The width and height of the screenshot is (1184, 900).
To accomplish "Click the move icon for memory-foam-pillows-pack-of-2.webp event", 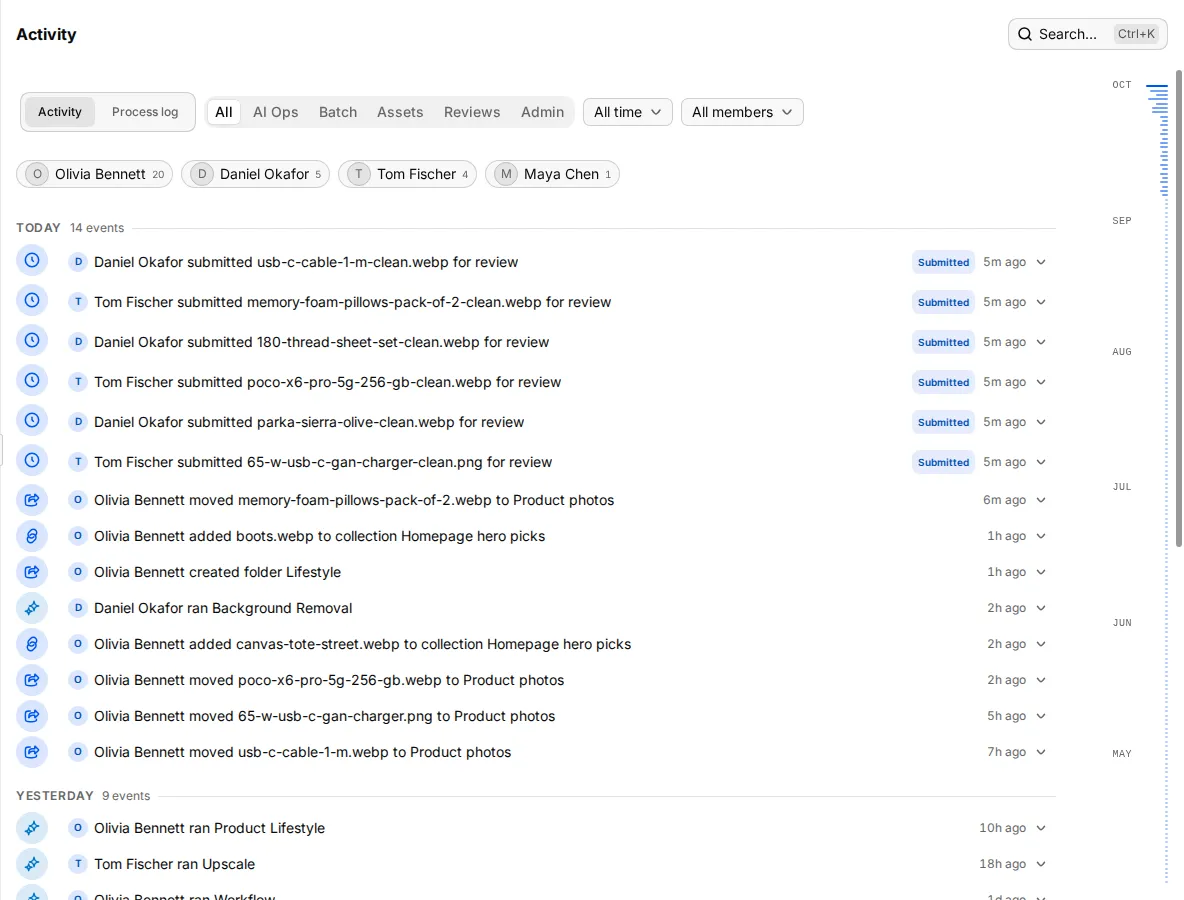I will [32, 500].
